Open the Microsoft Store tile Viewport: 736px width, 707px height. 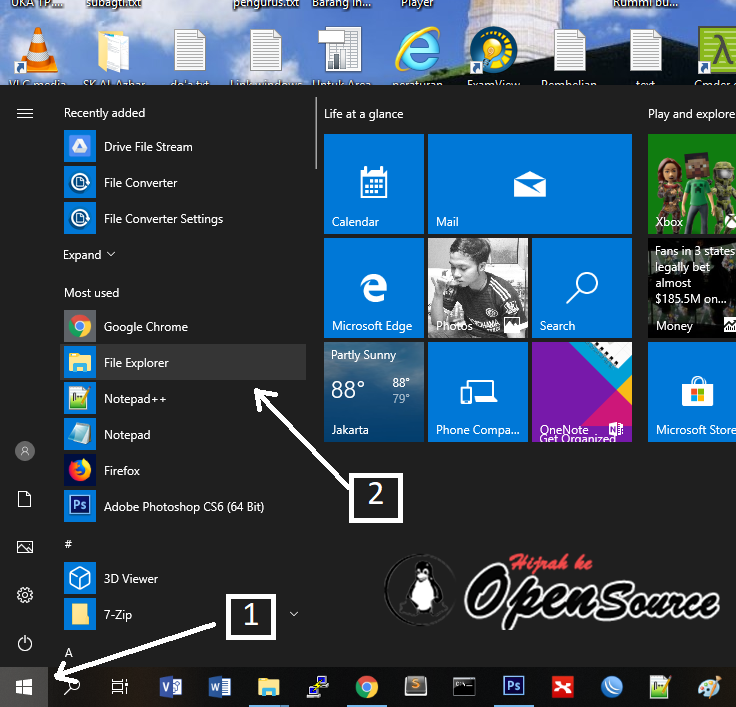(x=692, y=392)
